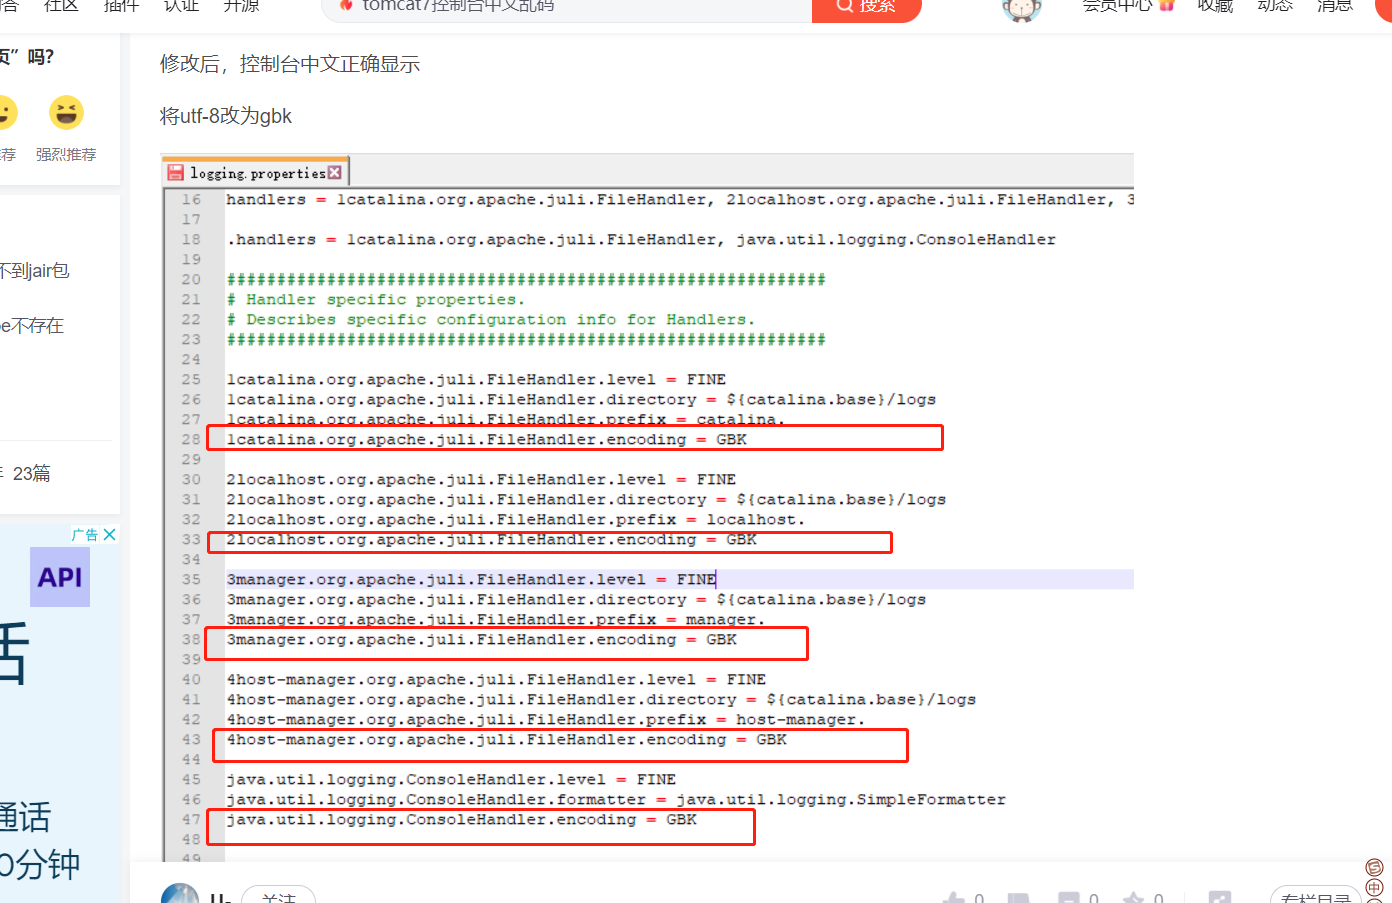Follow the author with the 关注 button
The image size is (1392, 903).
pyautogui.click(x=279, y=896)
